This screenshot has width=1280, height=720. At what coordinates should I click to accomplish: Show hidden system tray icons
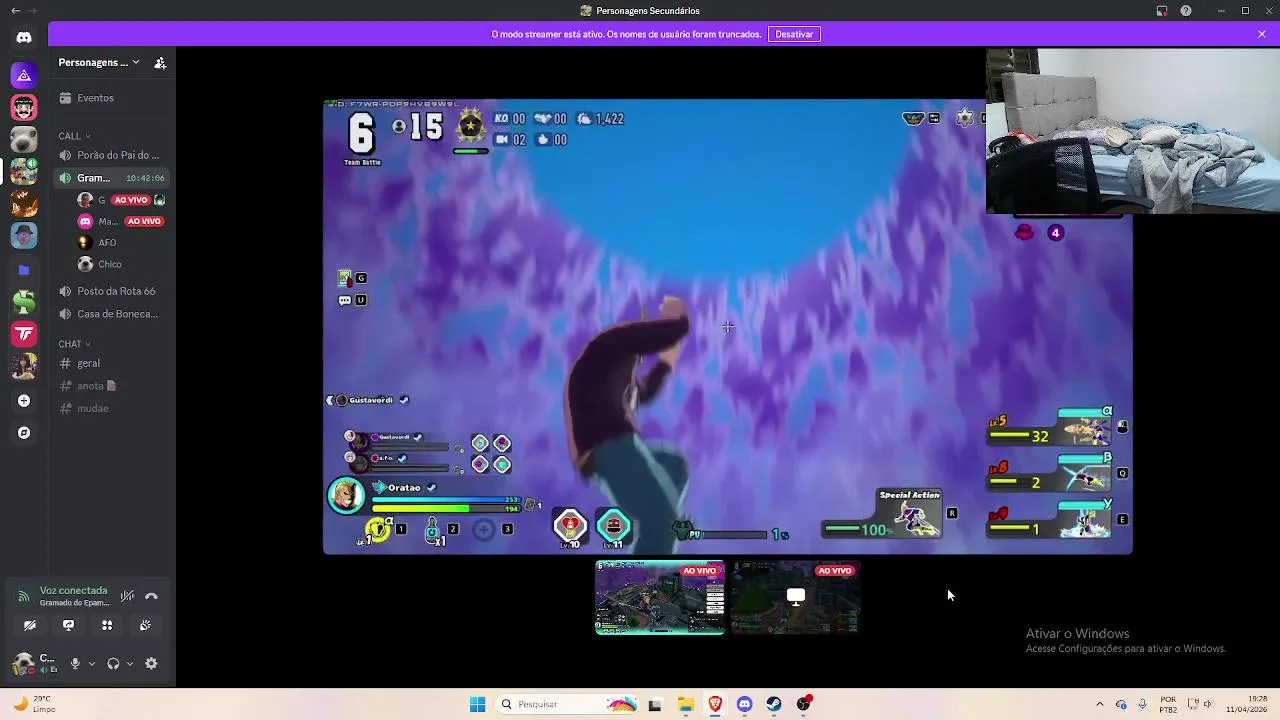click(1100, 704)
